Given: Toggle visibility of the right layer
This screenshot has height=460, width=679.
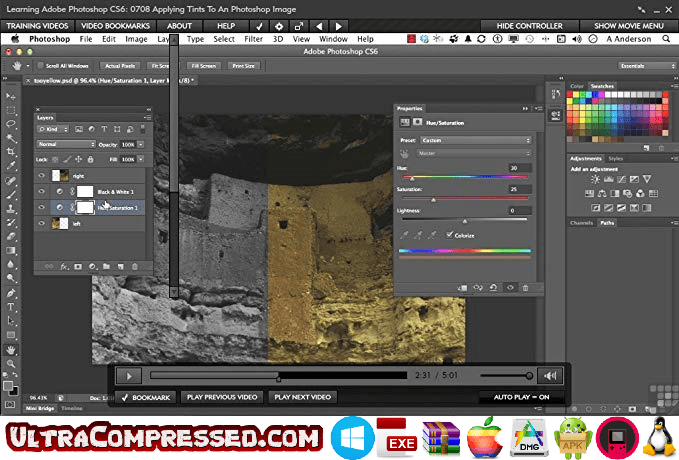Looking at the screenshot, I should (42, 175).
